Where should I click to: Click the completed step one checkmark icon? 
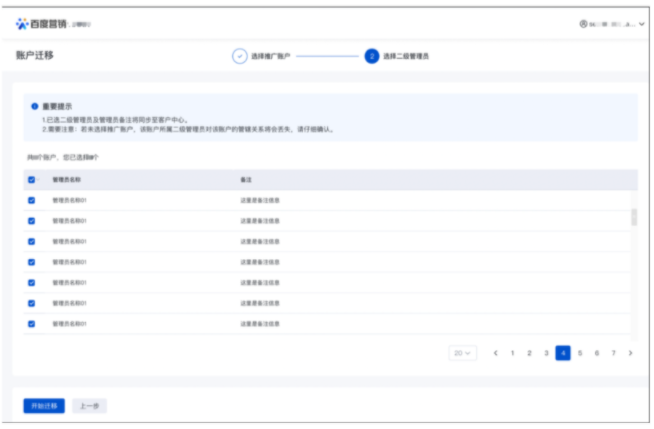(239, 56)
